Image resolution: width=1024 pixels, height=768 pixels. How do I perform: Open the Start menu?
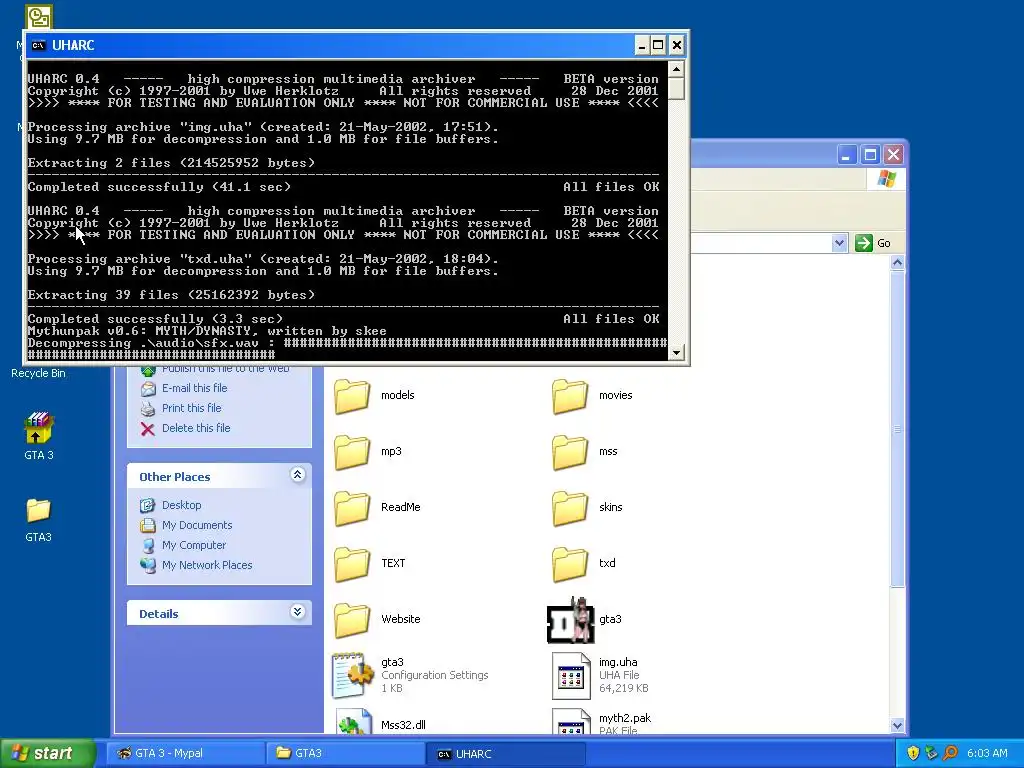tap(48, 753)
